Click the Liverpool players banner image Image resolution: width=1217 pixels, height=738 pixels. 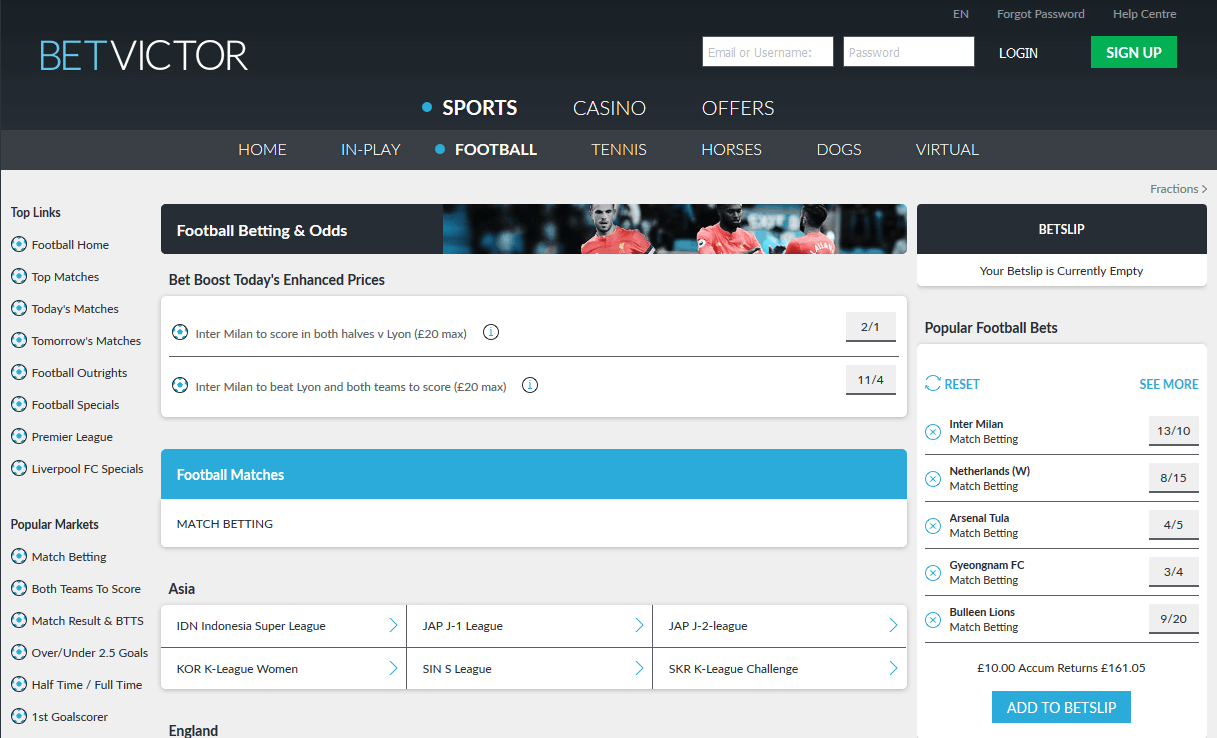(x=675, y=229)
